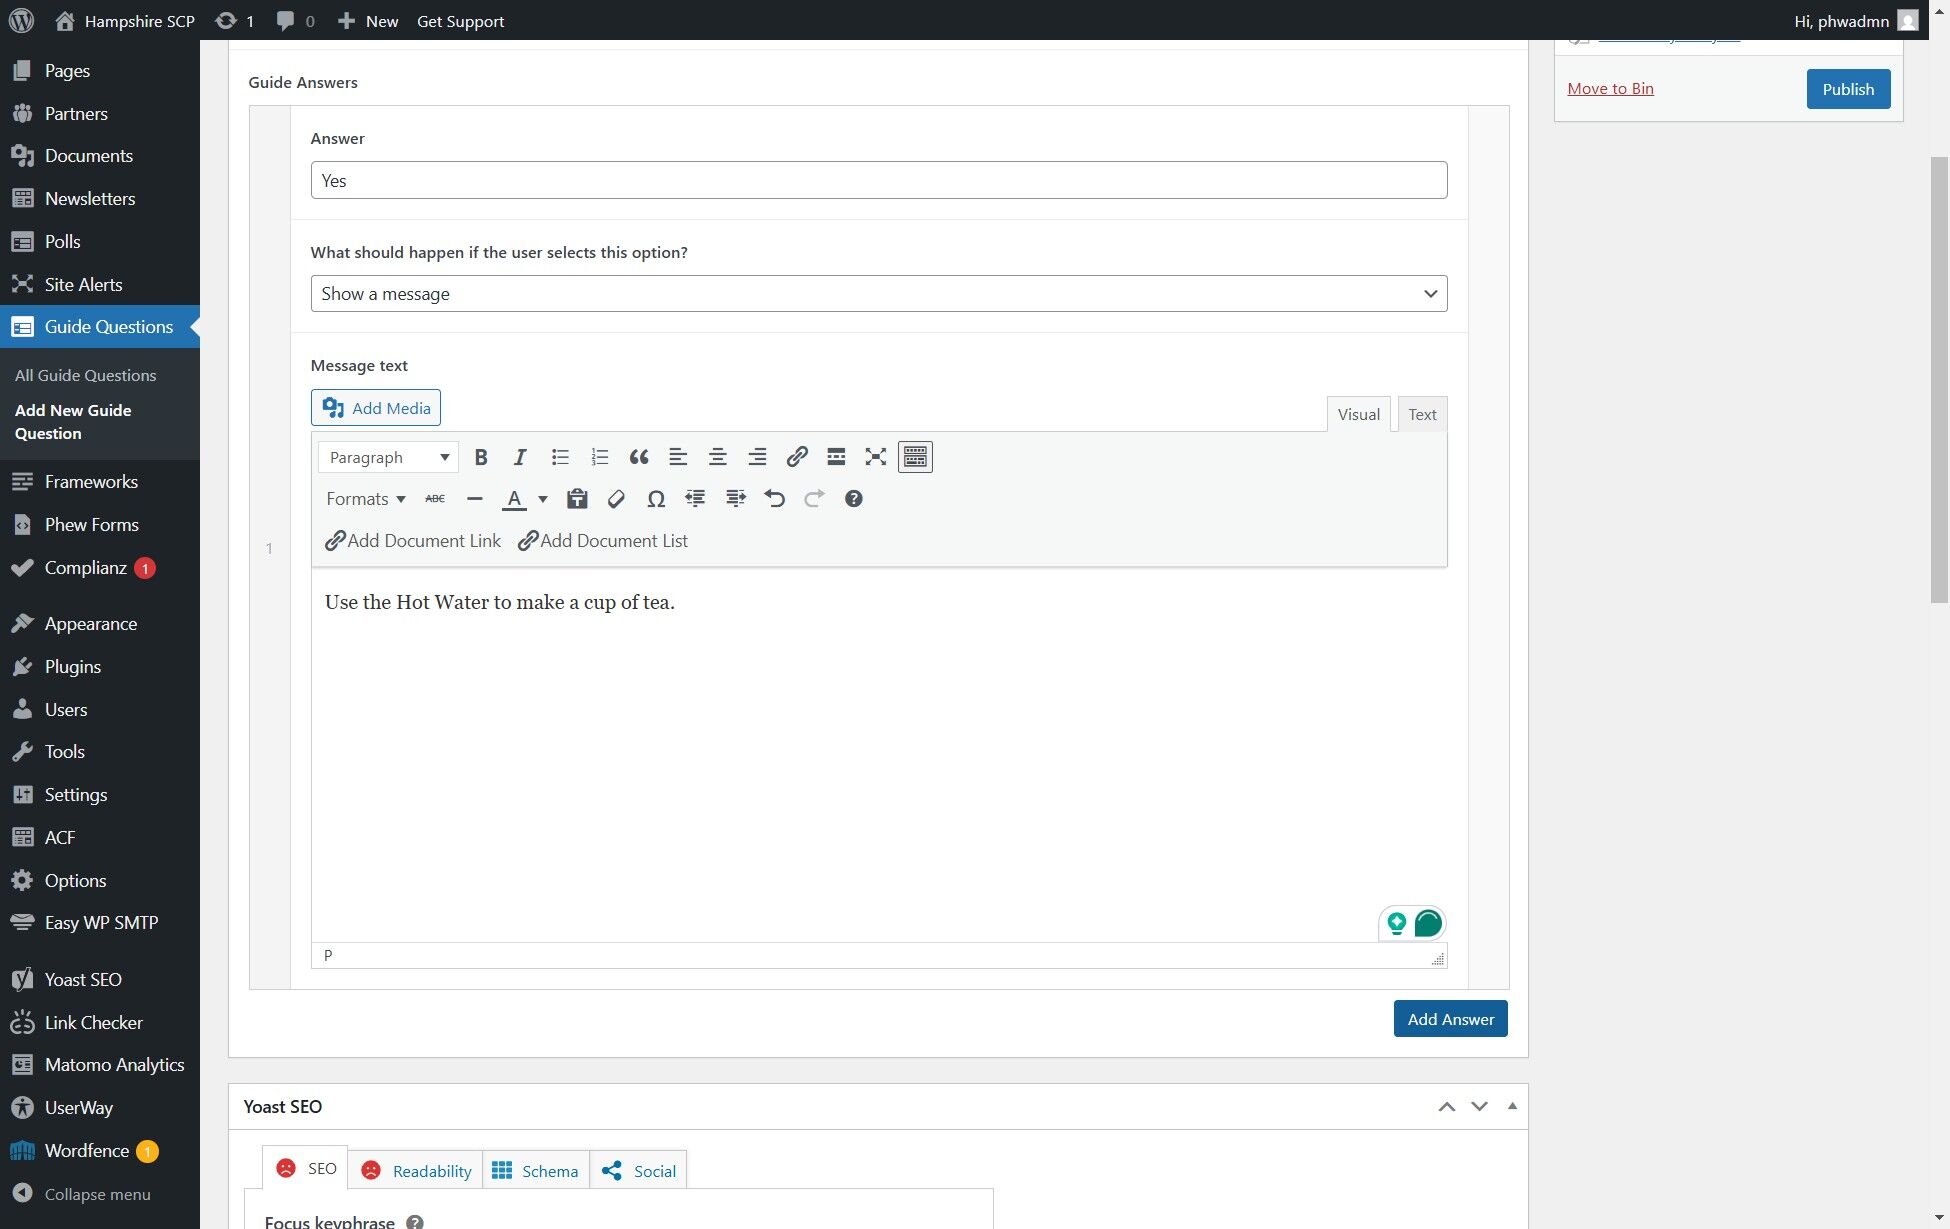
Task: Insert special character omega icon
Action: coord(656,499)
